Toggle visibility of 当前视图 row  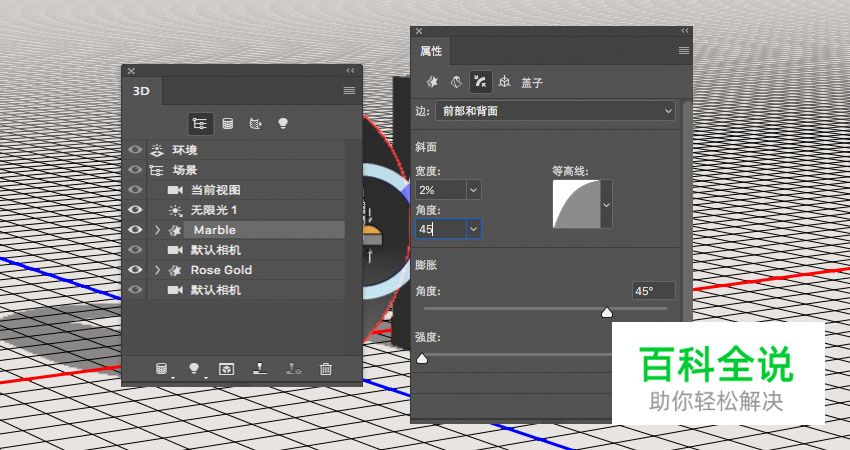coord(135,190)
